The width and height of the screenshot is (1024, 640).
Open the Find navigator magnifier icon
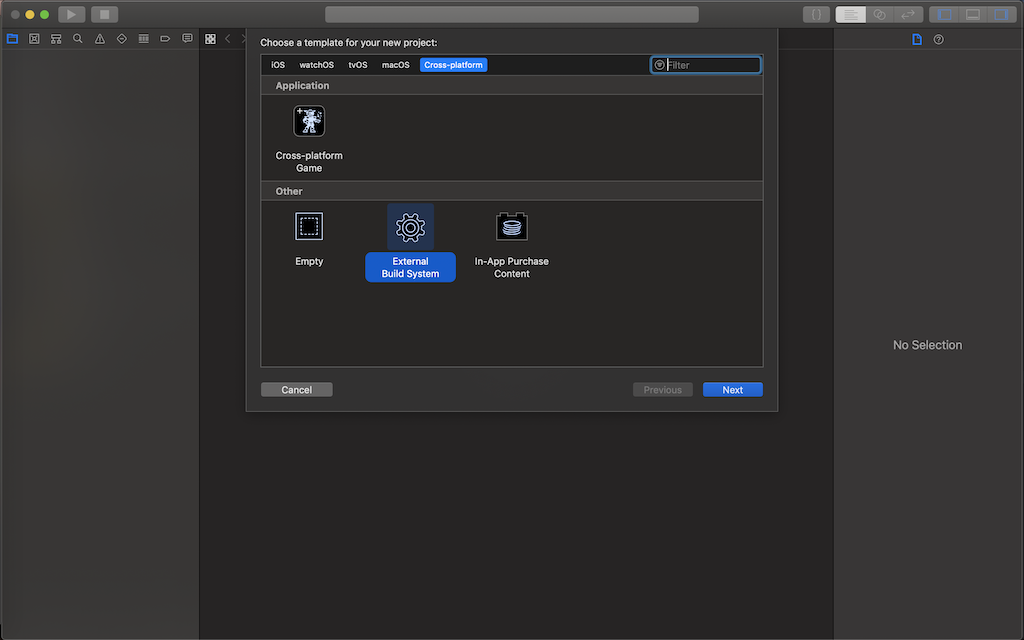tap(78, 39)
